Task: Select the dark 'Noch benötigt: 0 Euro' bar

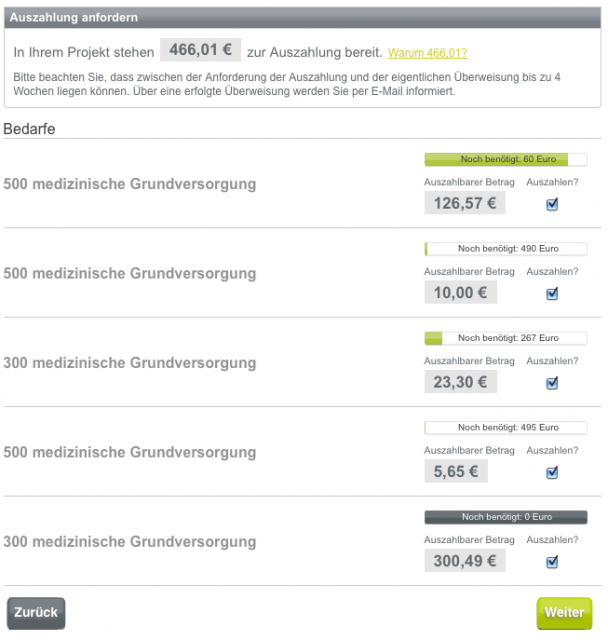Action: point(506,517)
